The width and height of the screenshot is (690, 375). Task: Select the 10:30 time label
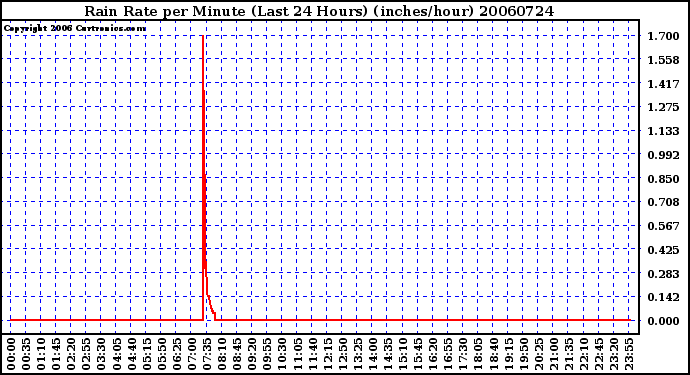point(282,355)
